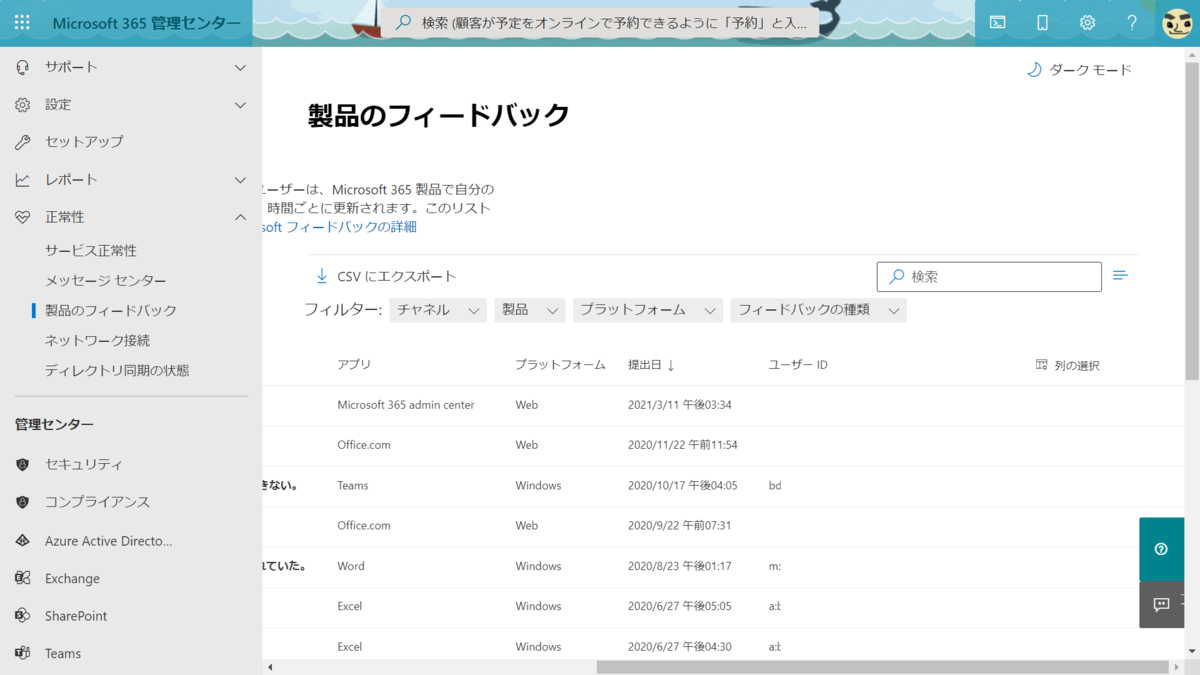The image size is (1200, 675).
Task: Select the Word feedback row
Action: (724, 566)
